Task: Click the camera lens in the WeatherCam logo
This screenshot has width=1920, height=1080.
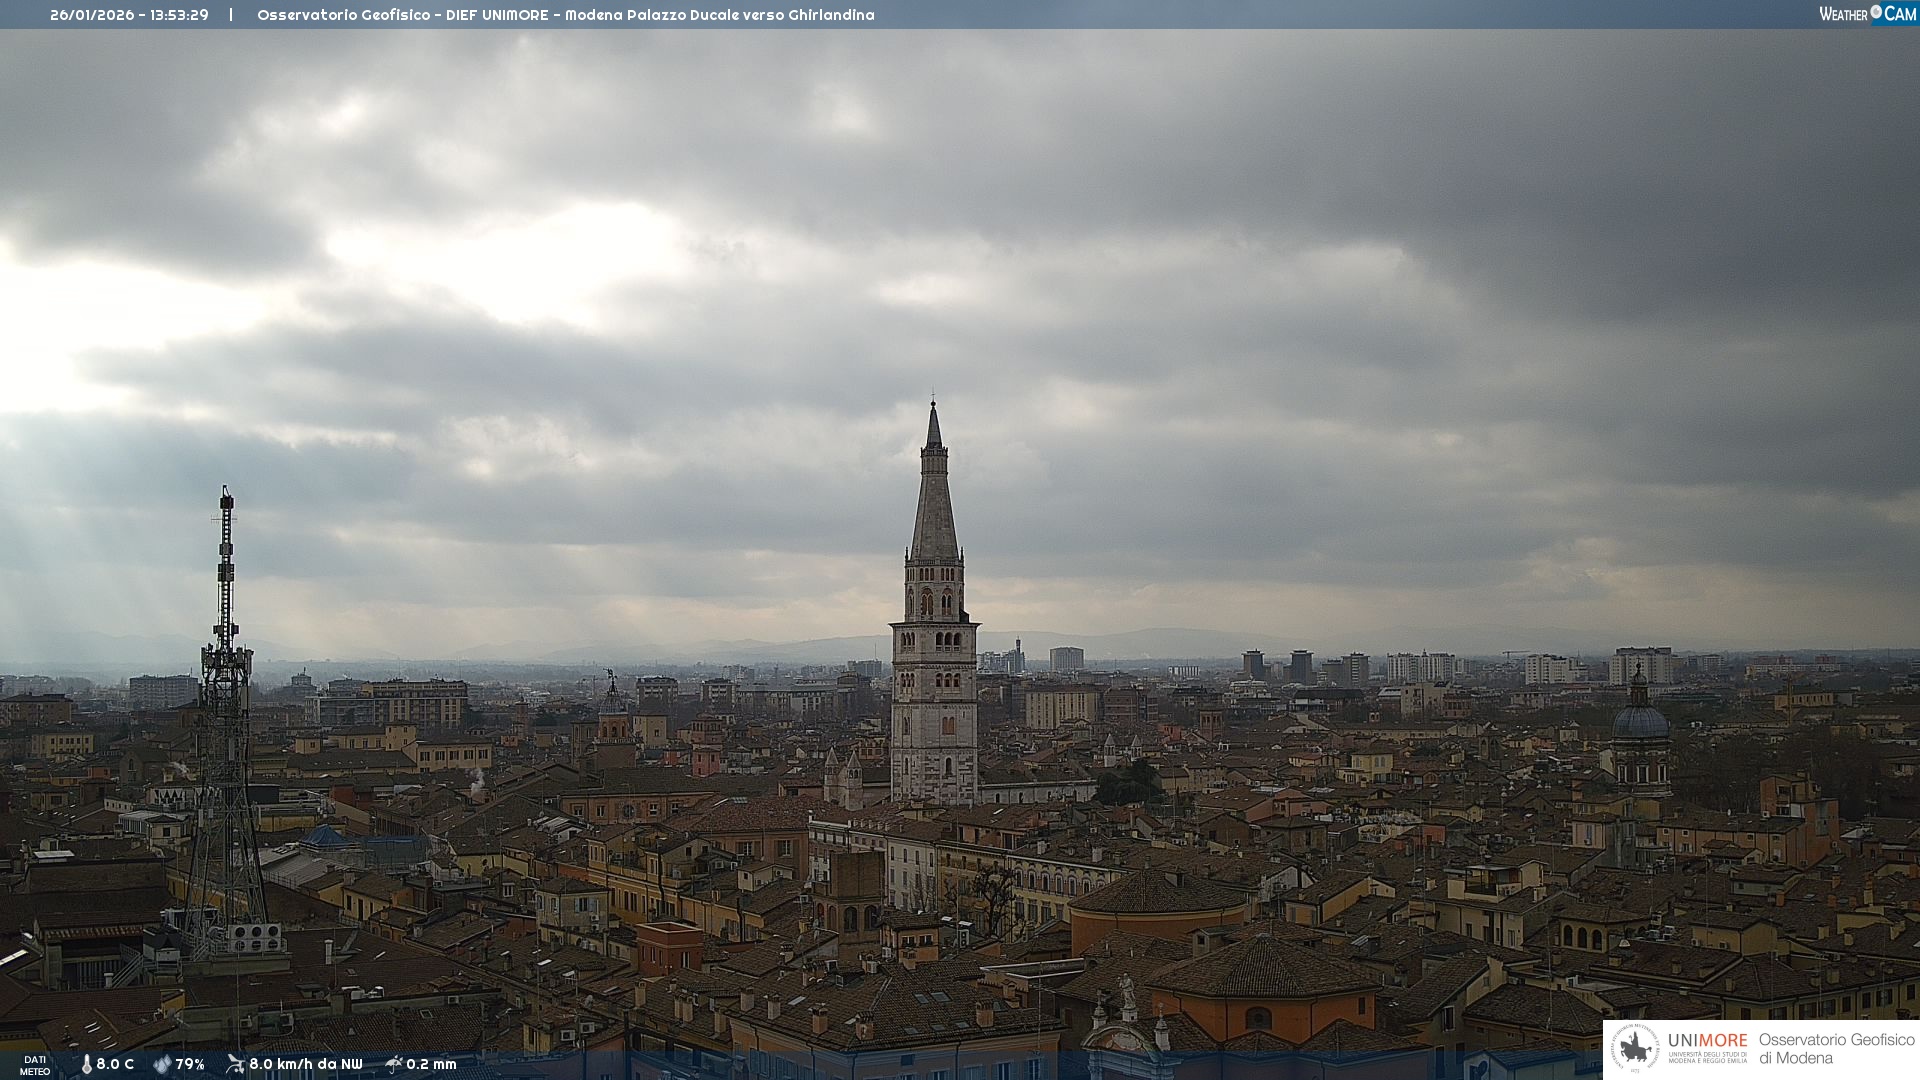Action: click(1876, 12)
